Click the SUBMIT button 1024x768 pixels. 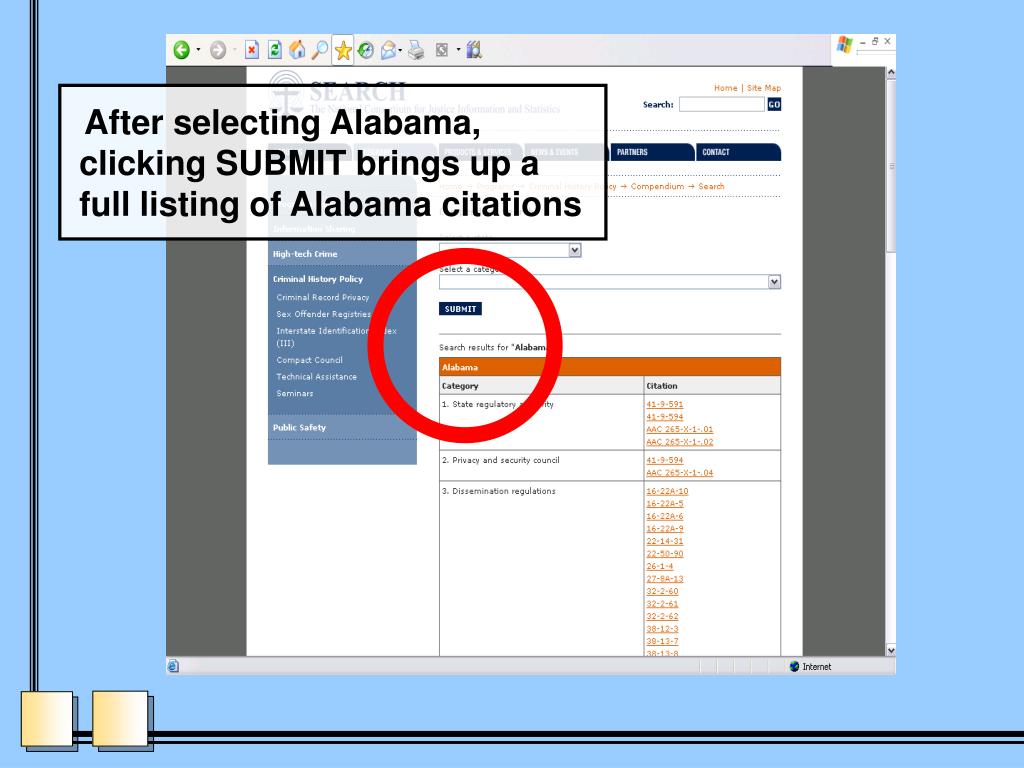[460, 309]
